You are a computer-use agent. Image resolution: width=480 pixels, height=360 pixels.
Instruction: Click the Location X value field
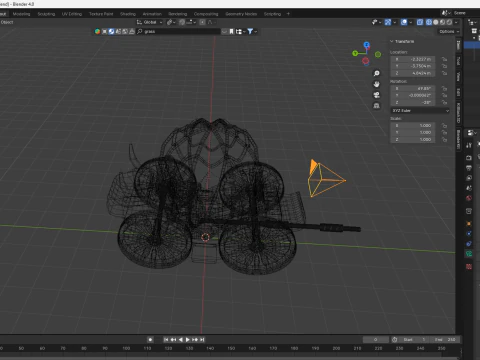[413, 59]
